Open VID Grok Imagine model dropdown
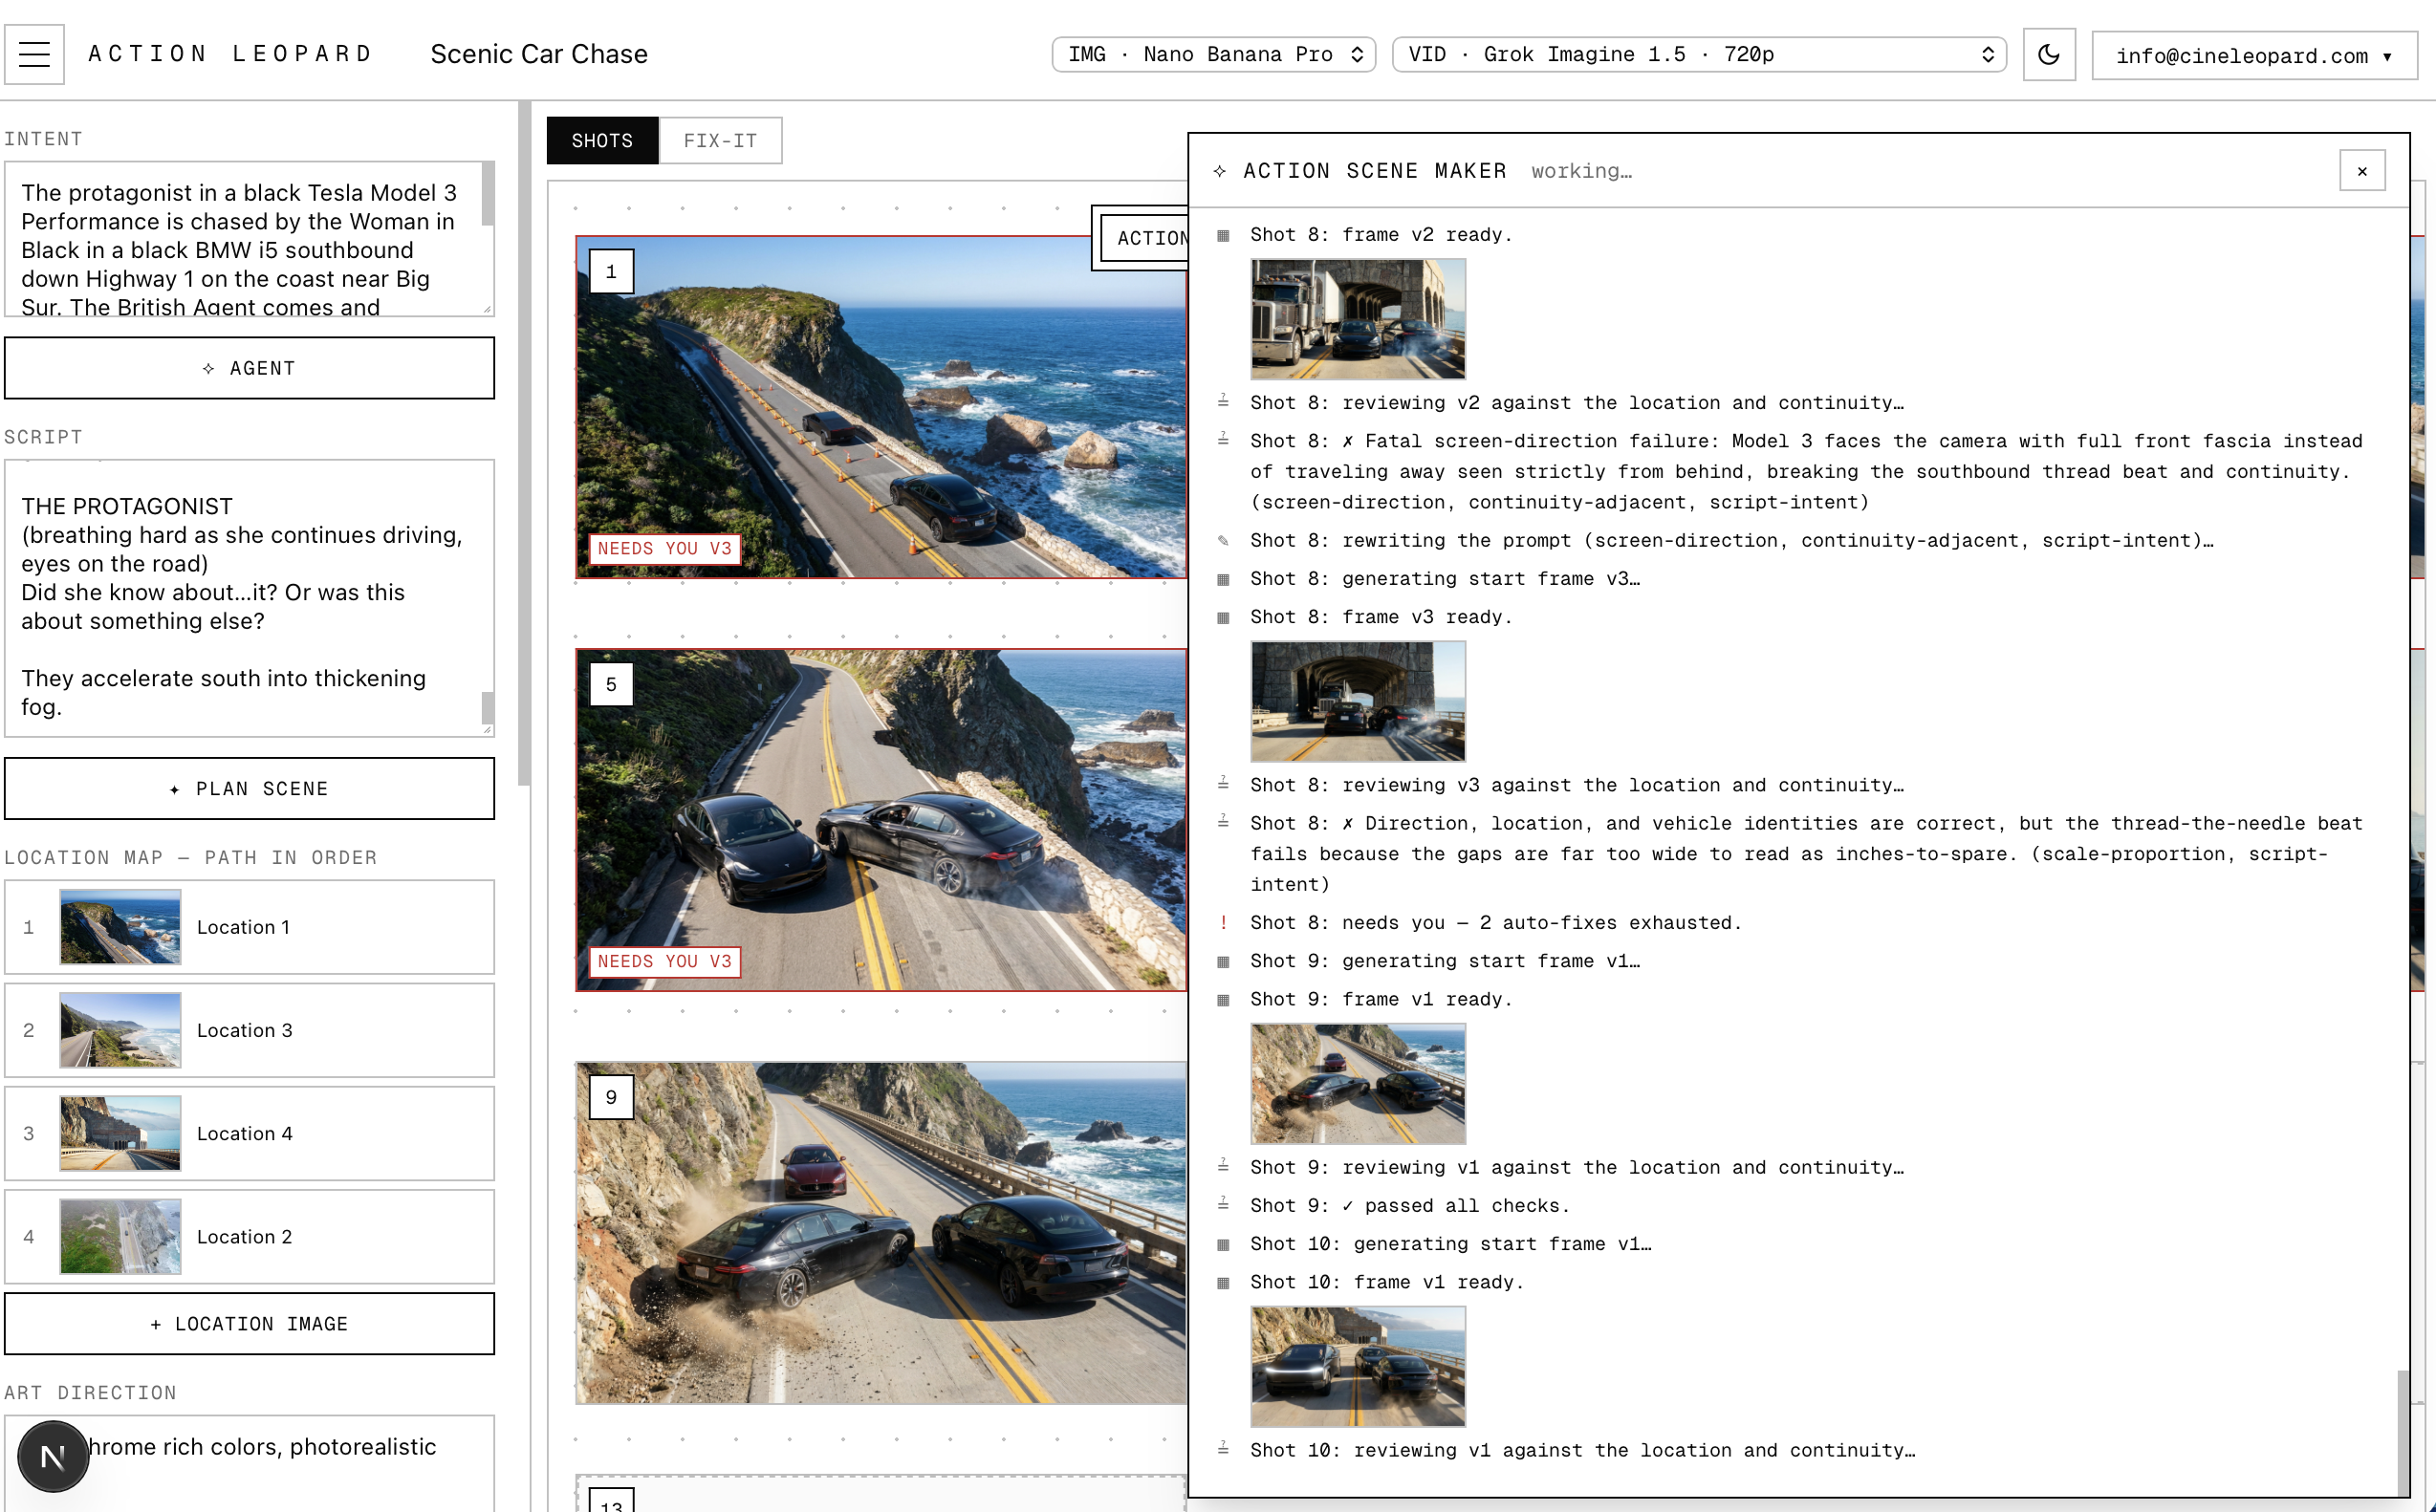 click(x=1699, y=54)
